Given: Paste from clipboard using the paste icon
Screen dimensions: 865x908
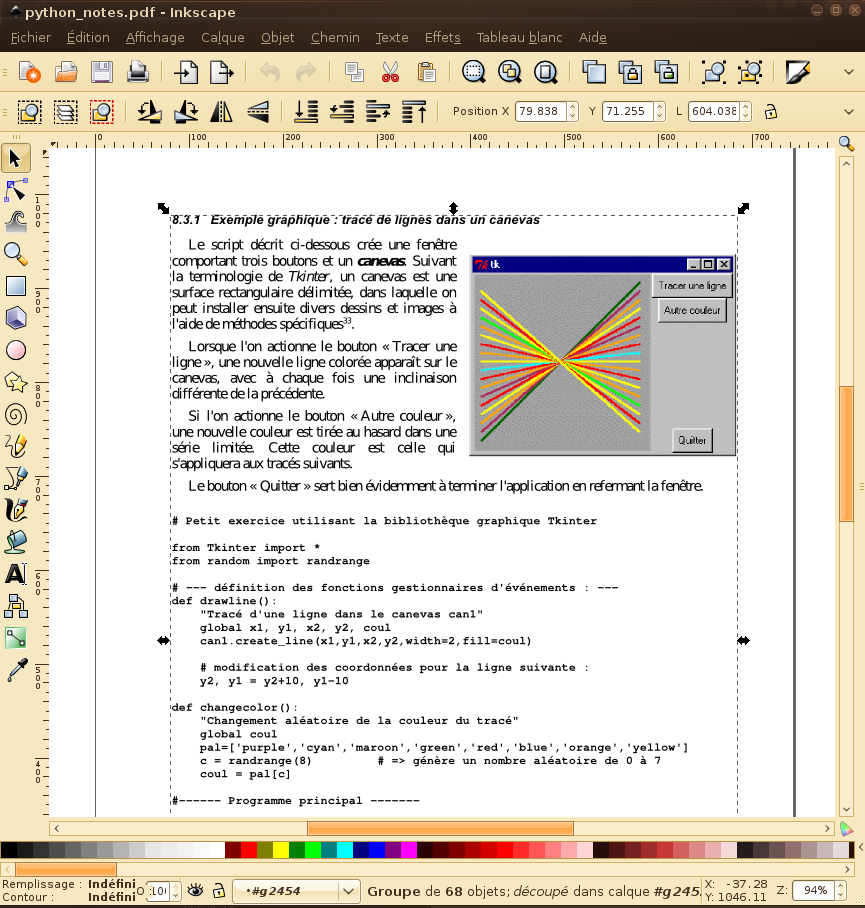Looking at the screenshot, I should pyautogui.click(x=427, y=72).
